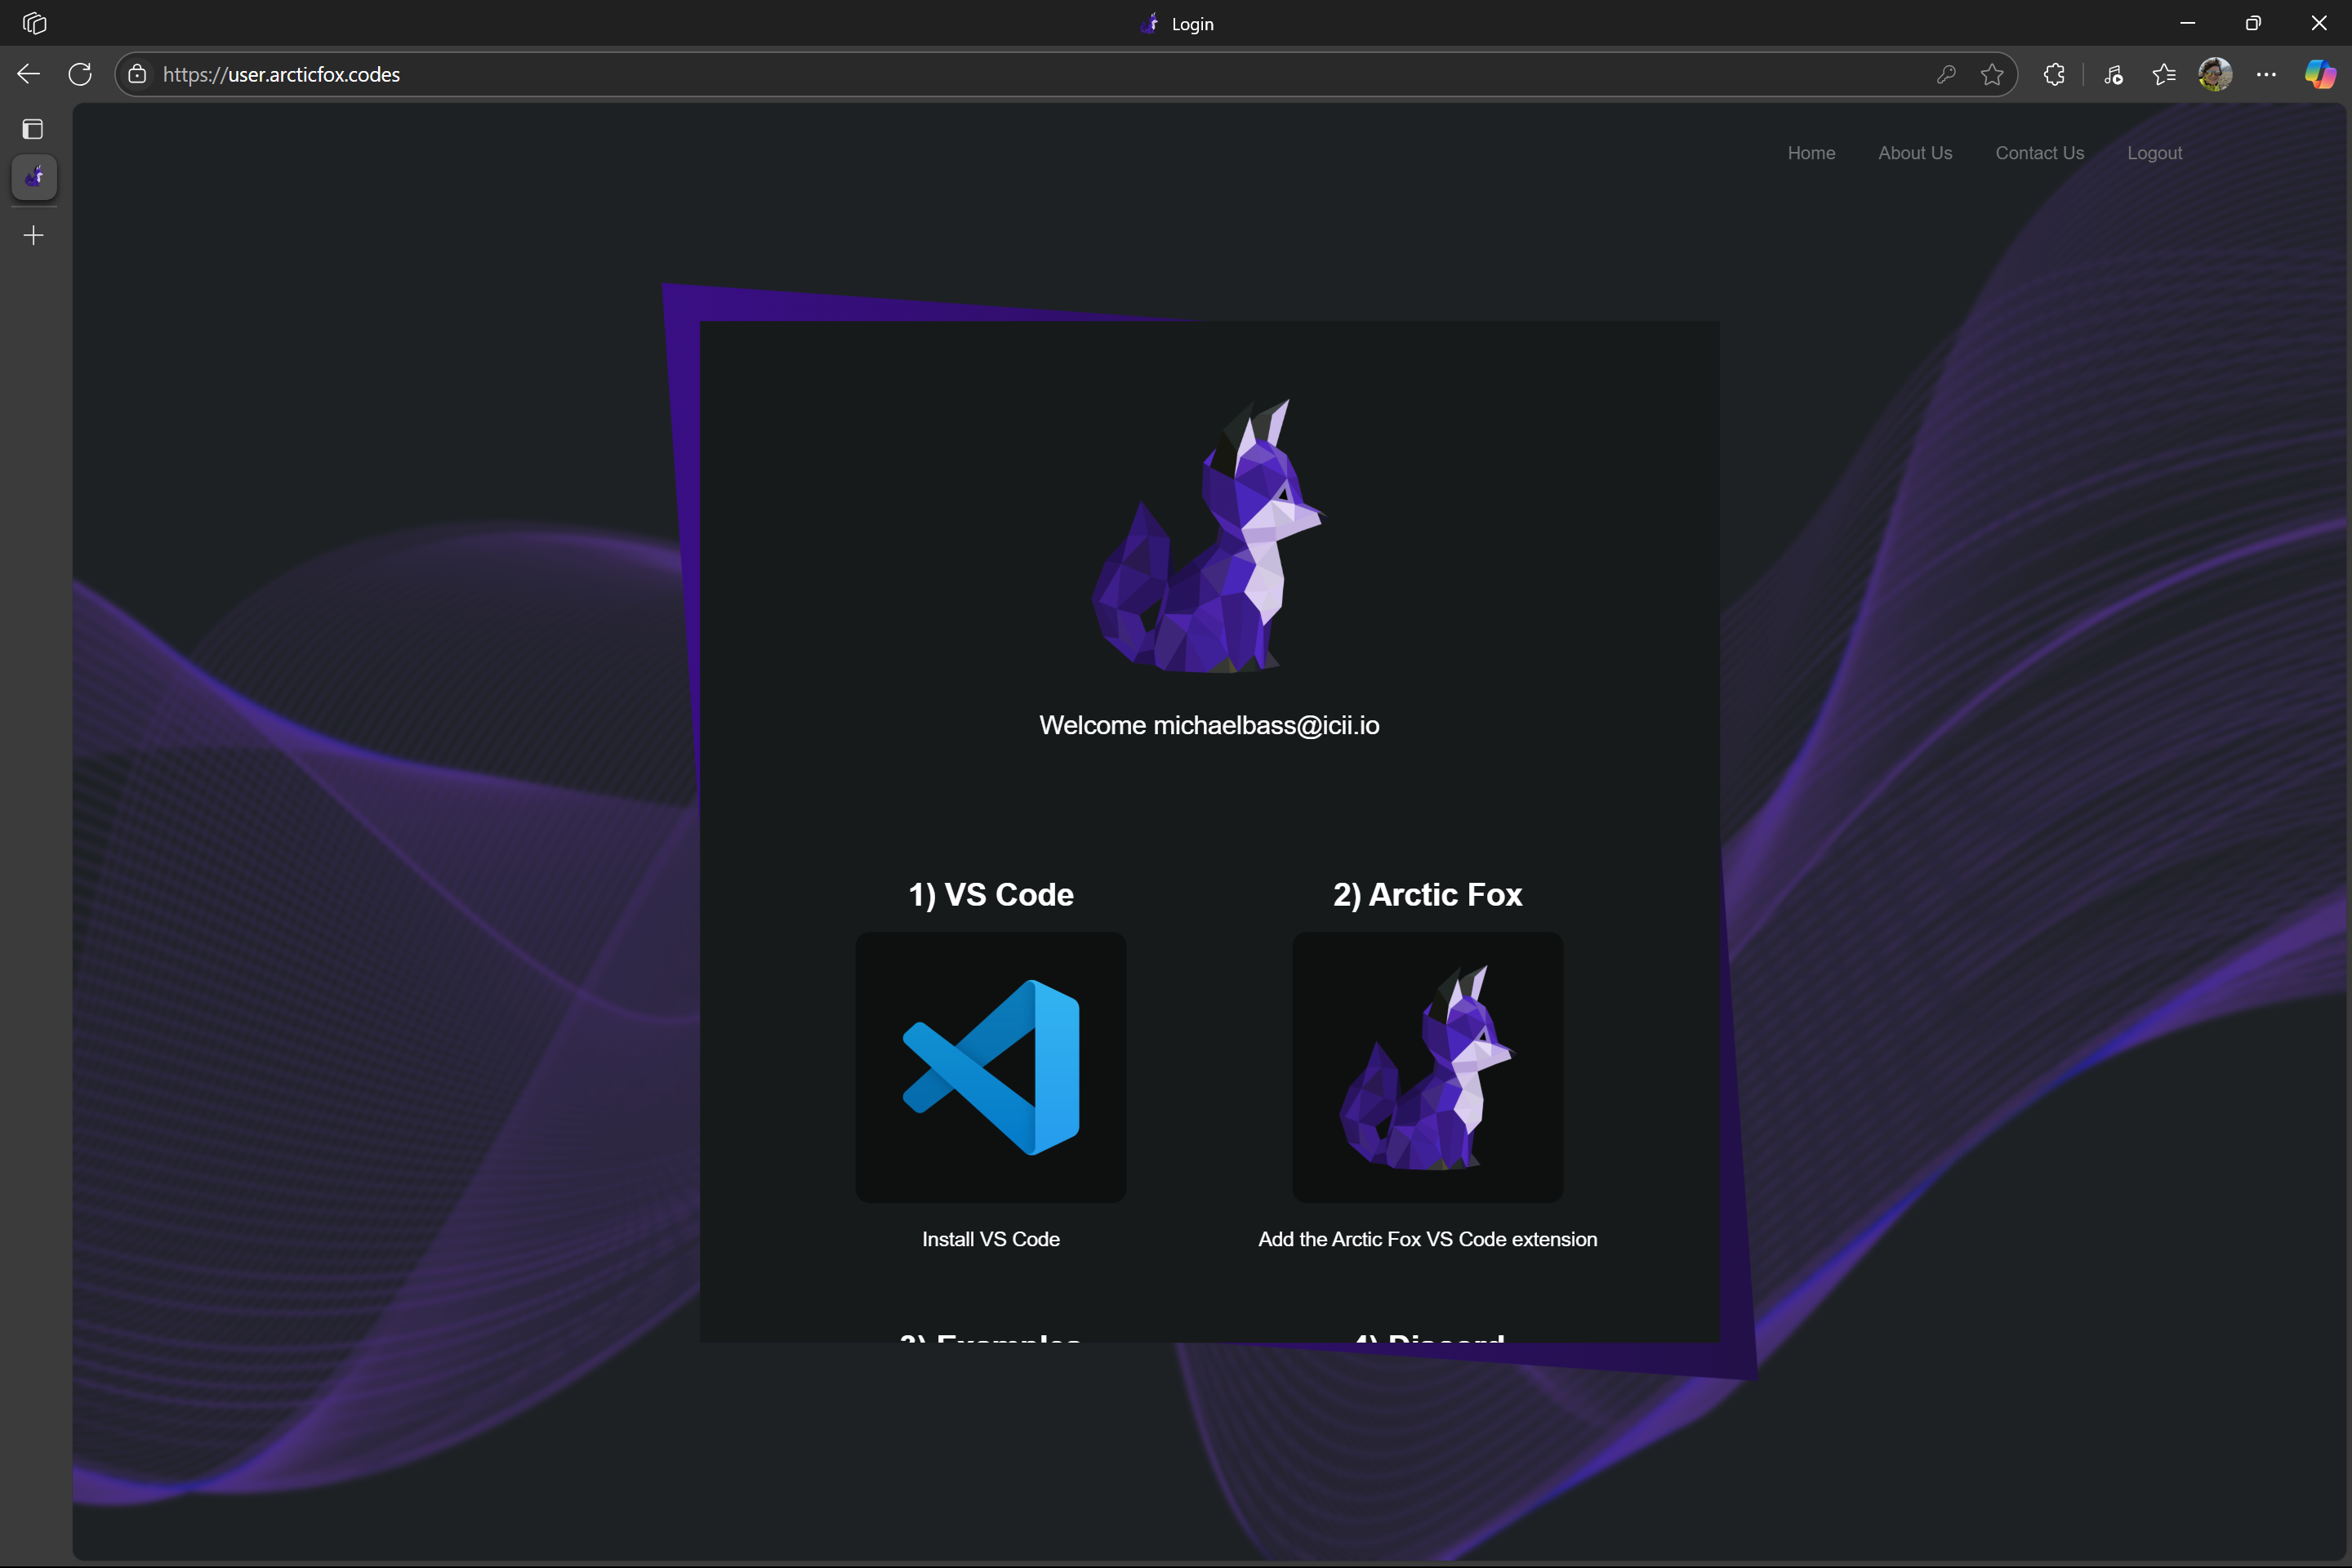
Task: Open Settings and more menu
Action: pos(2266,74)
